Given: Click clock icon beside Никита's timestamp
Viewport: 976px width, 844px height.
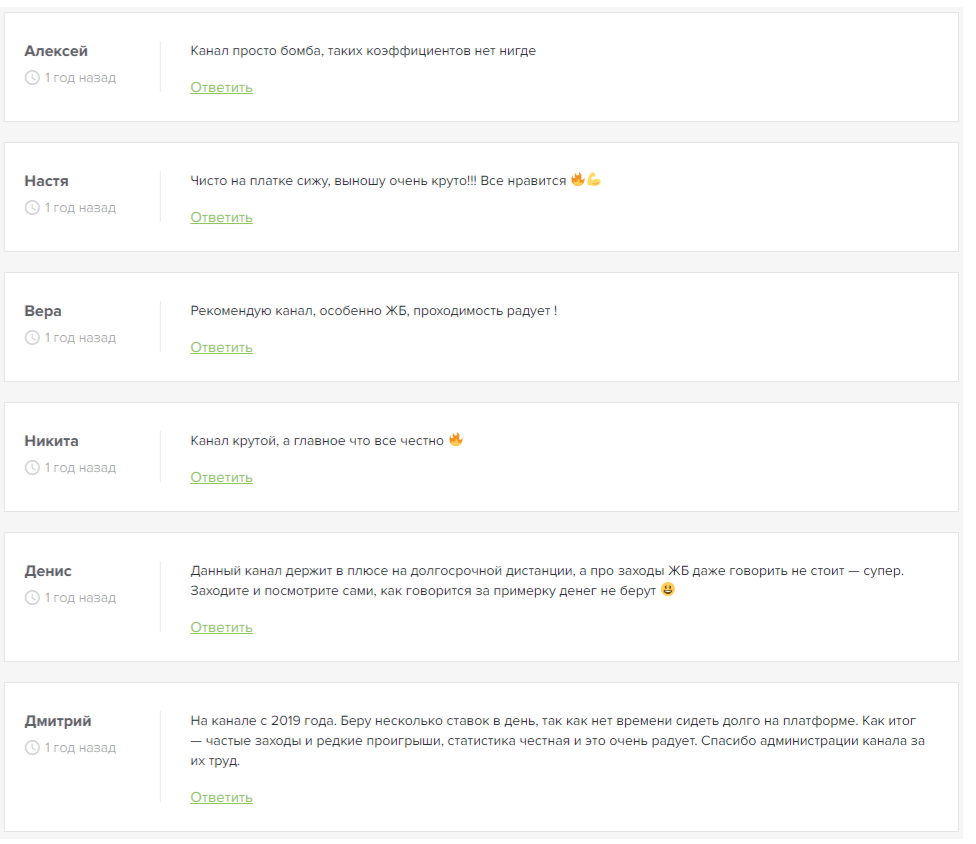Looking at the screenshot, I should pyautogui.click(x=32, y=468).
